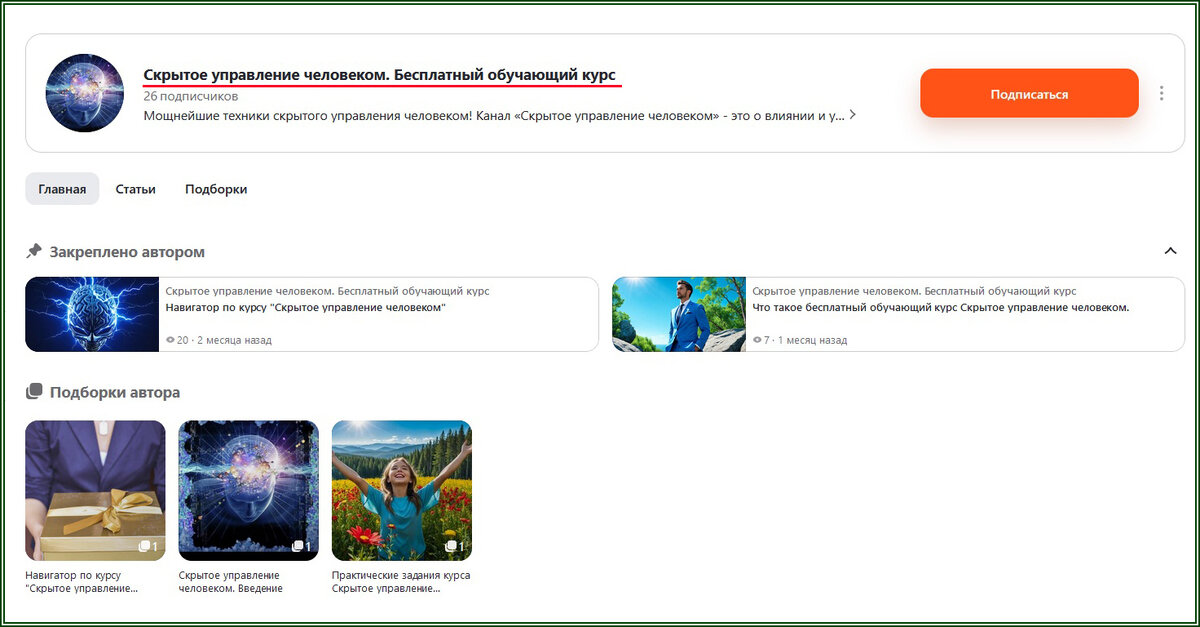The width and height of the screenshot is (1200, 627).
Task: Switch to the Подборки tab
Action: tap(216, 188)
